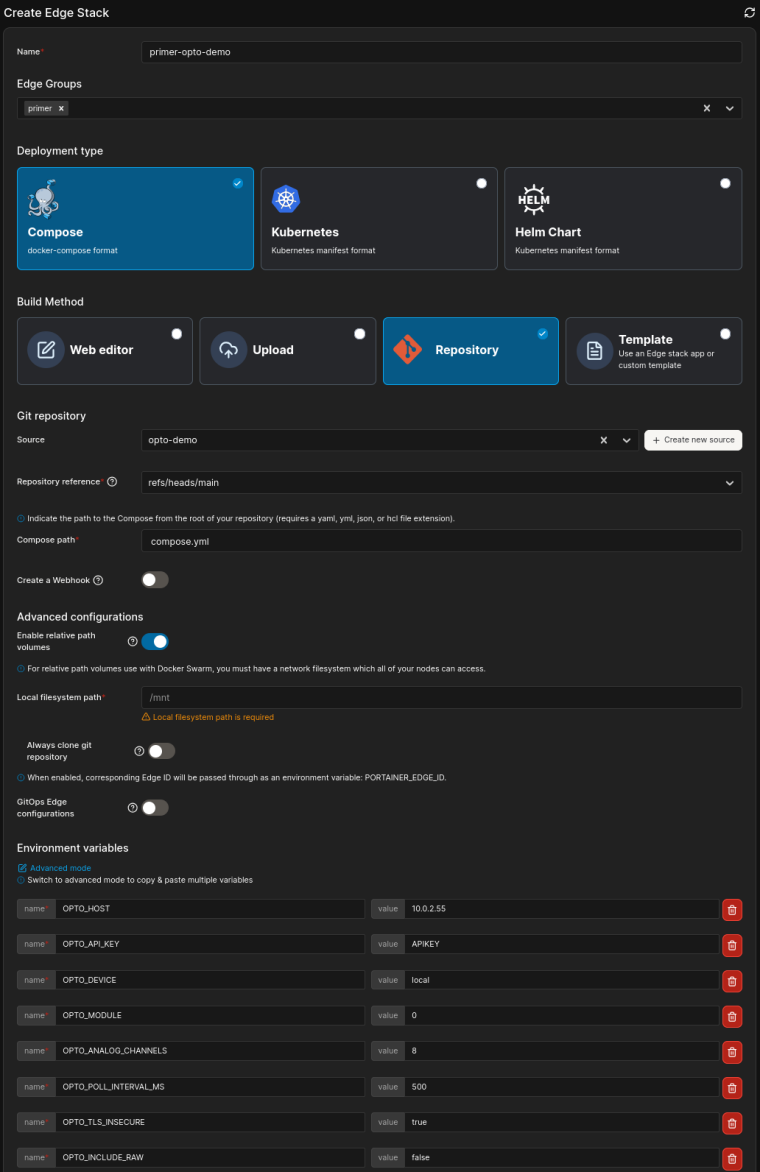Choose the Template build method radio

(x=725, y=334)
